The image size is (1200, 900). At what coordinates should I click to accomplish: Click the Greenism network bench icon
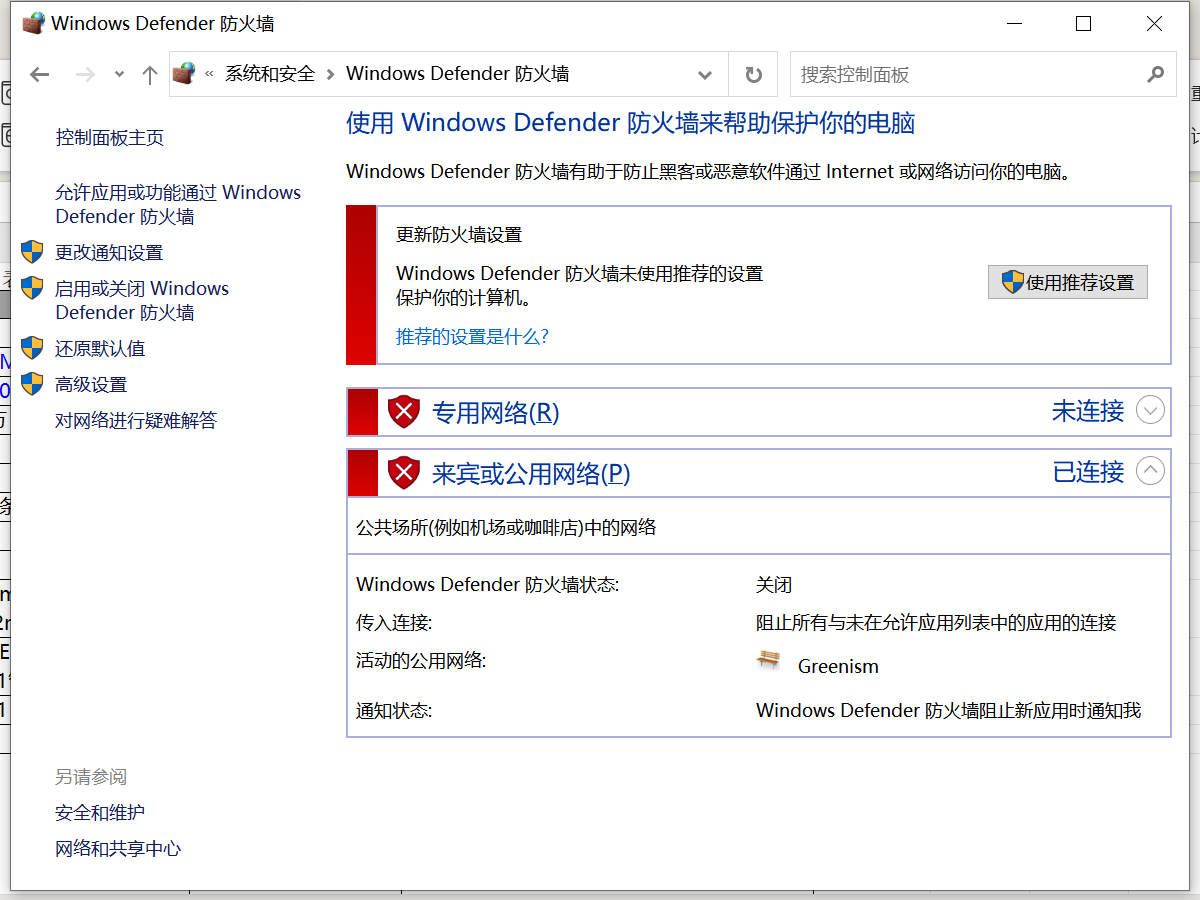click(x=768, y=660)
